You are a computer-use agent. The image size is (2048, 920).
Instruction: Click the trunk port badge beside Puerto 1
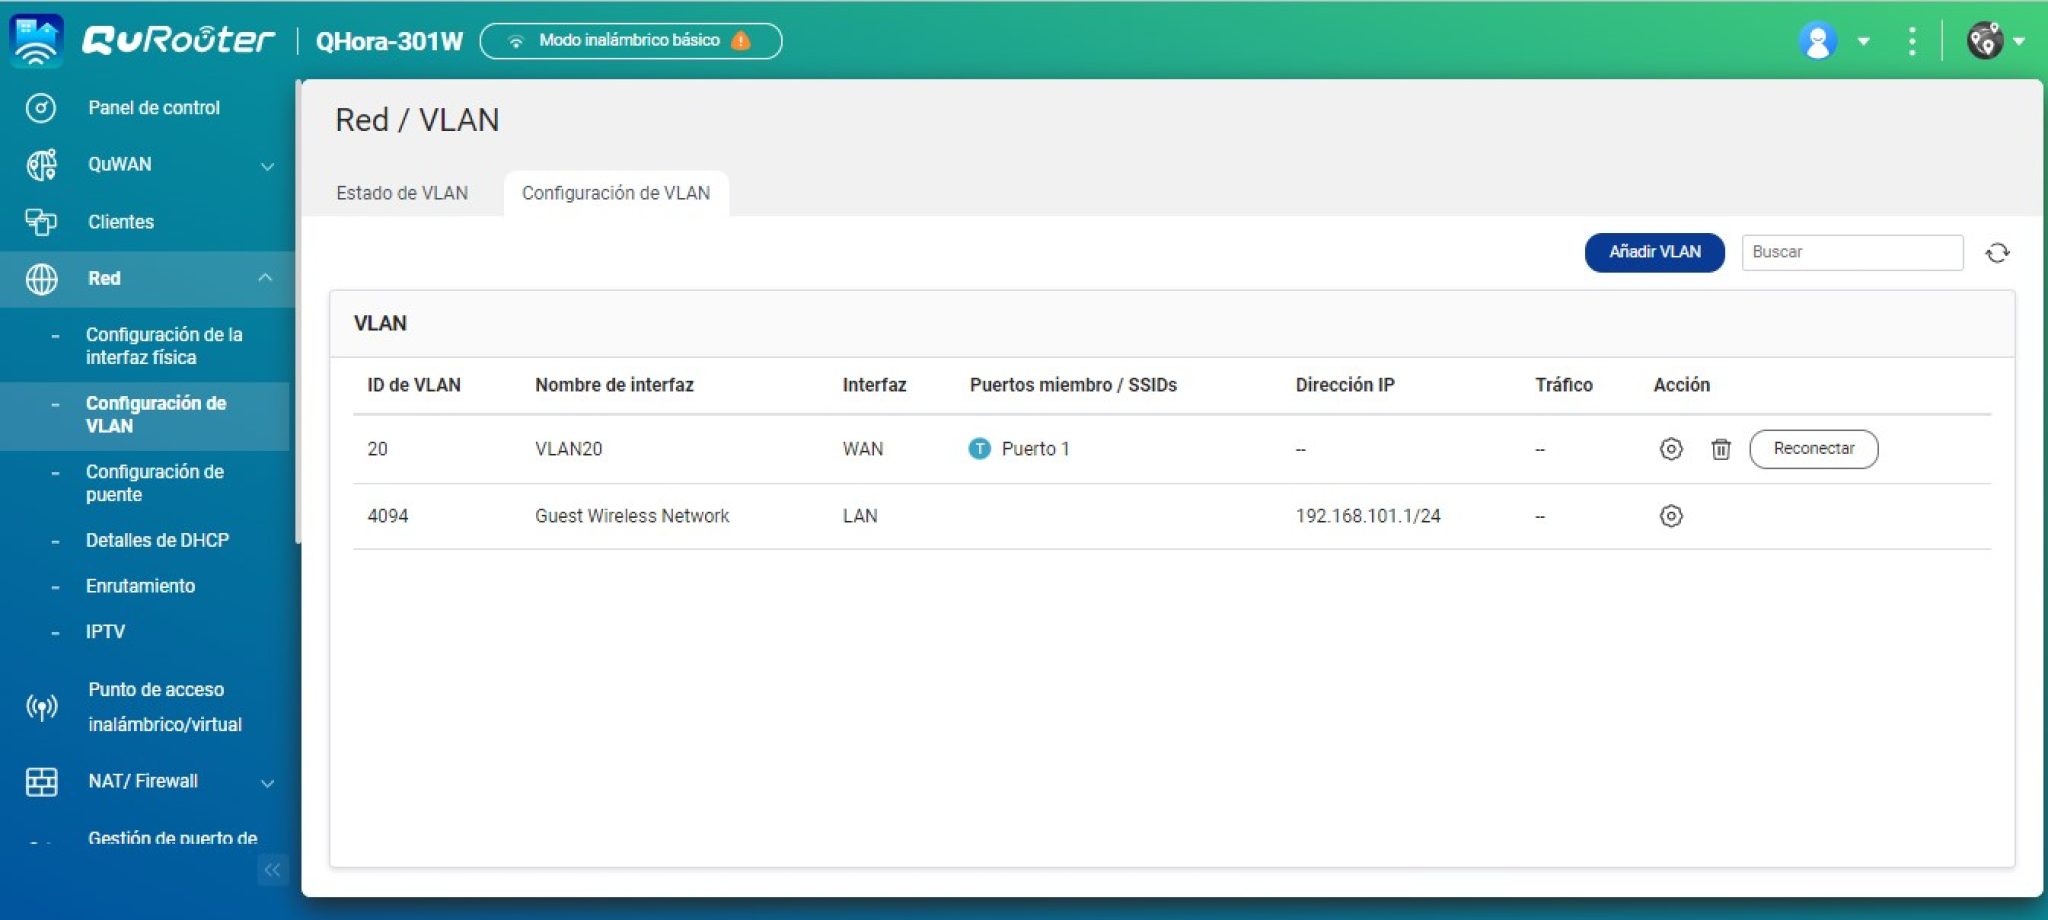point(979,449)
